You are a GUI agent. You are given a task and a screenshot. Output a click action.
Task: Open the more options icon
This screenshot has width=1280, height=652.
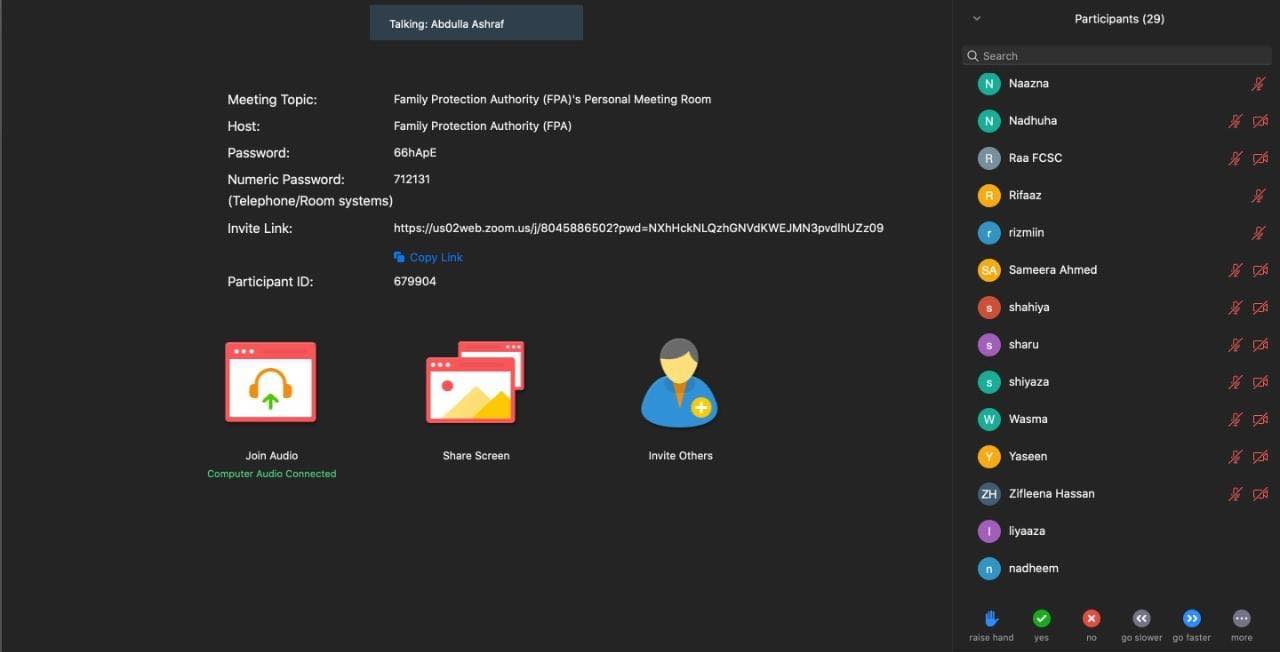click(x=1241, y=619)
